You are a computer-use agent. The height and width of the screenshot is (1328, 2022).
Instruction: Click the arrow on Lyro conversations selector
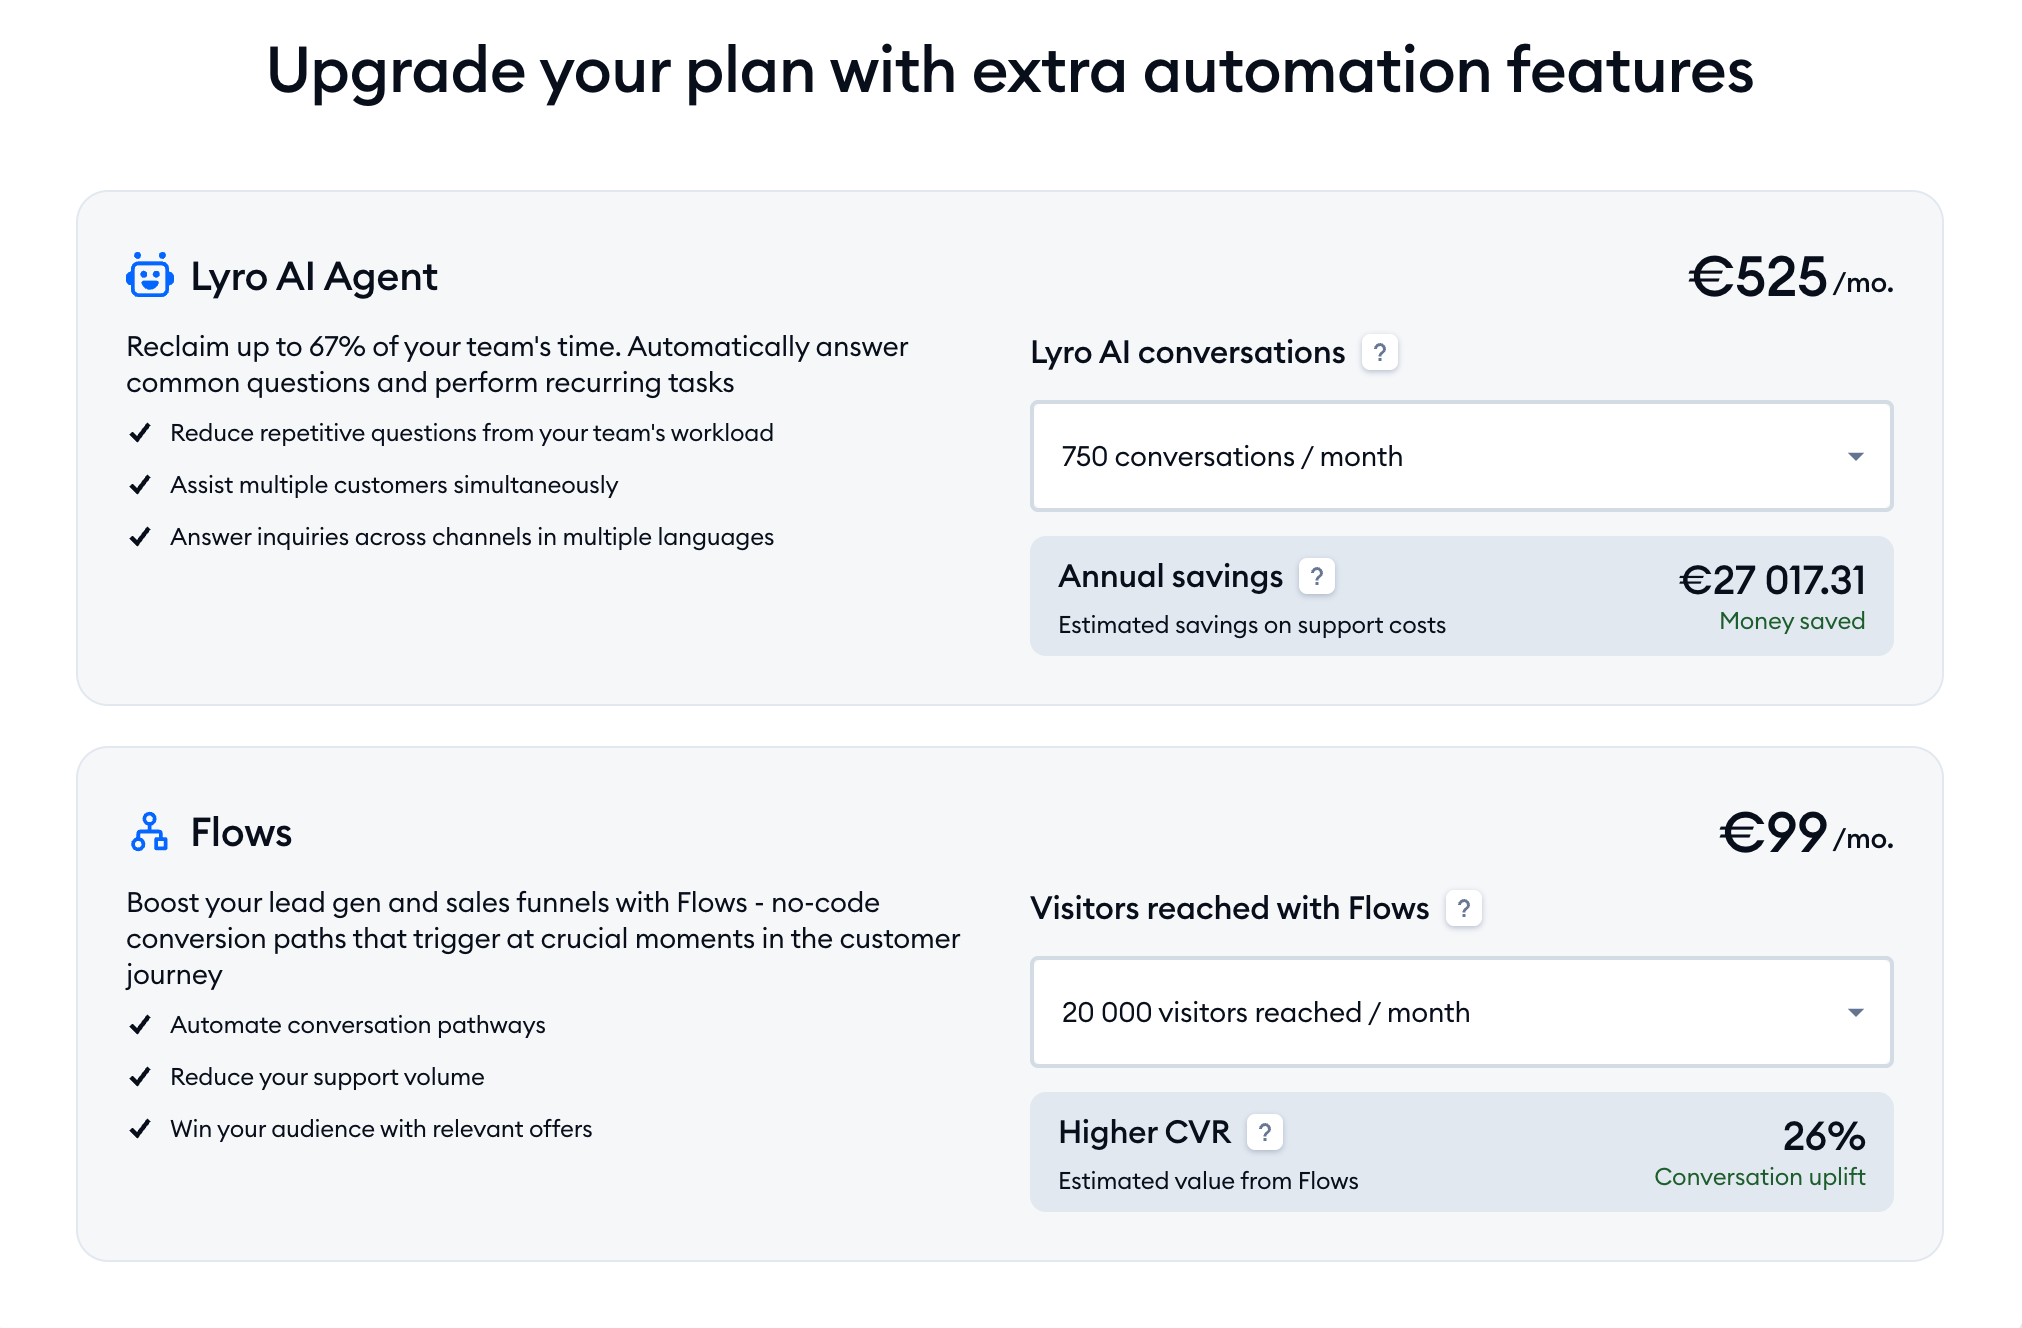pos(1855,457)
